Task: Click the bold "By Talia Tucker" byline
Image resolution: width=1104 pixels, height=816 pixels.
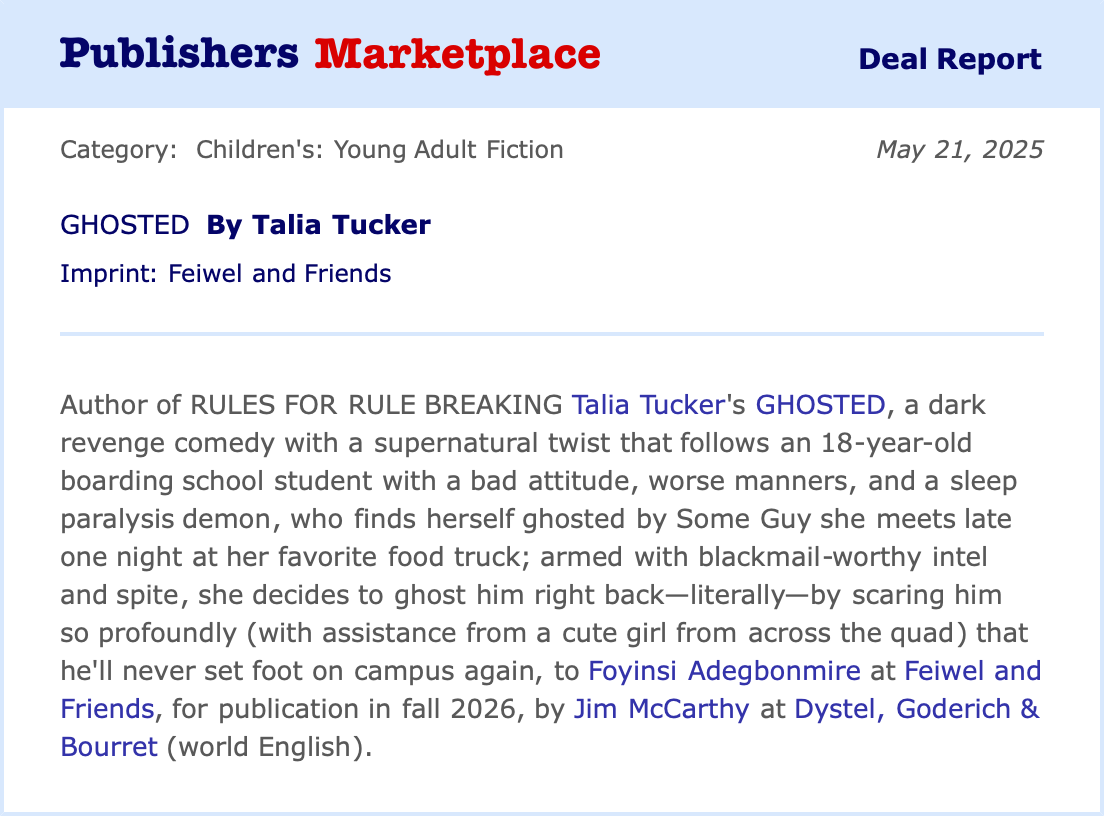Action: tap(318, 225)
